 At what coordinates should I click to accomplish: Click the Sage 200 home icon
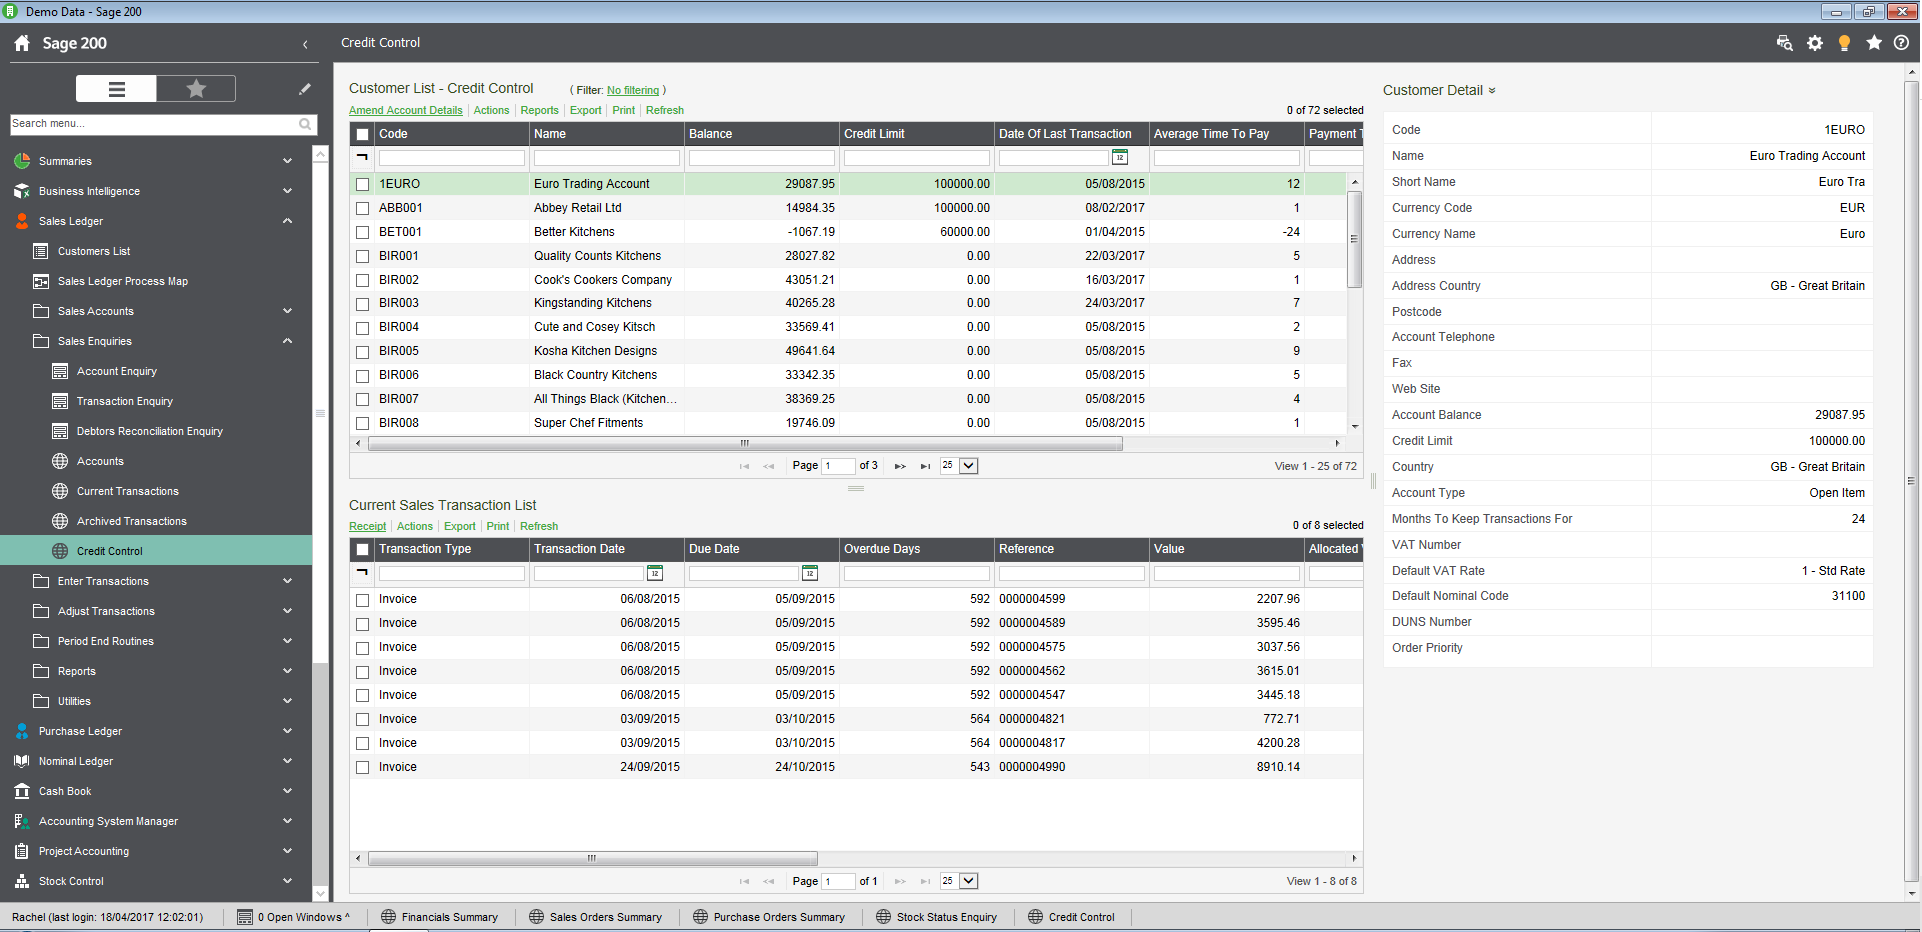point(22,43)
